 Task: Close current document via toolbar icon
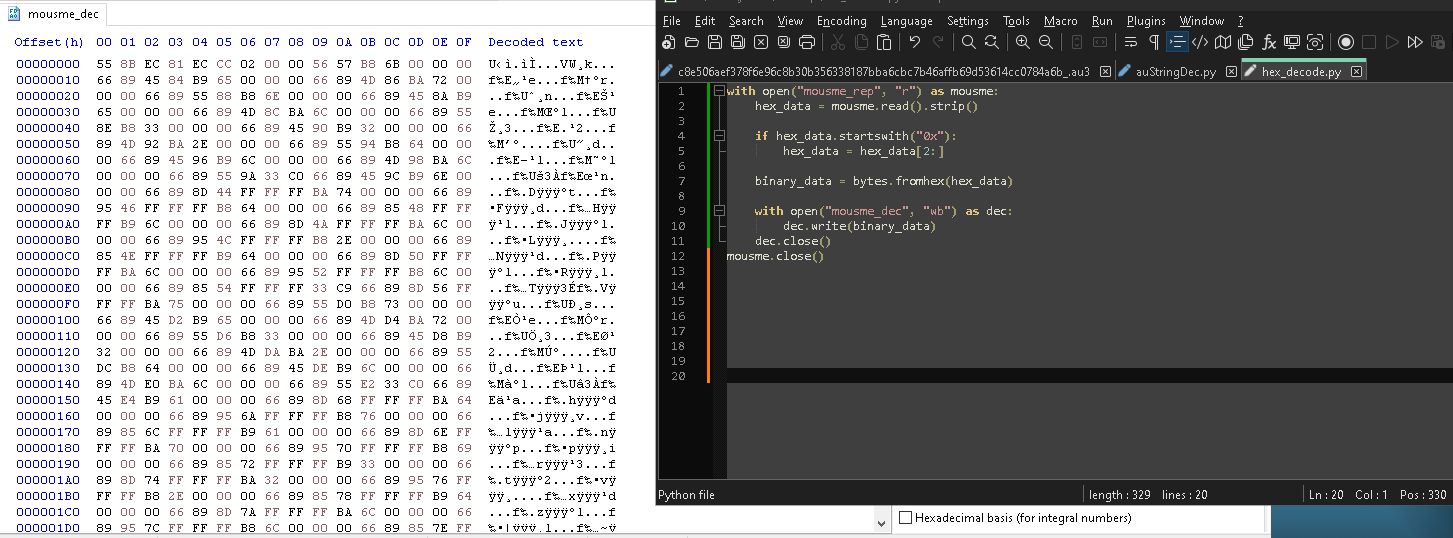760,42
